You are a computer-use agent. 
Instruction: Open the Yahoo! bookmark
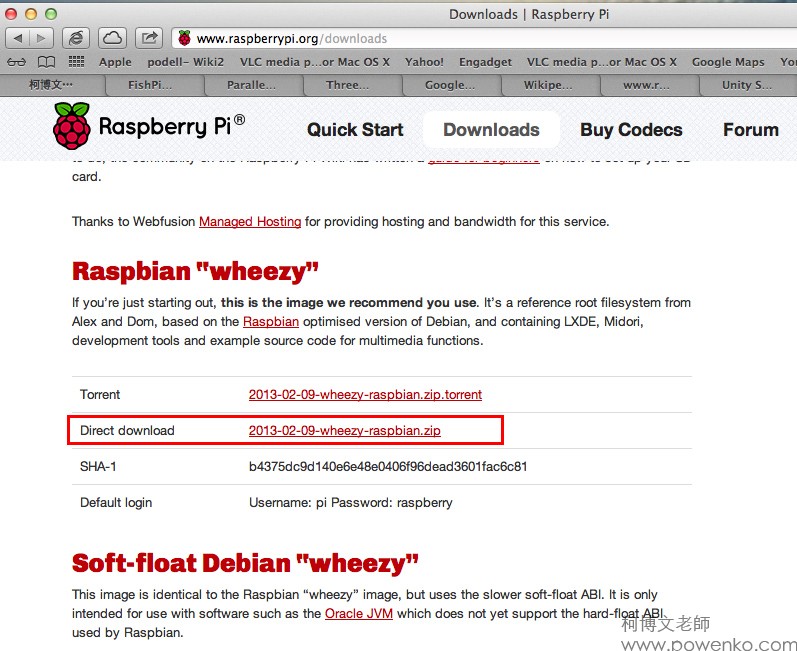tap(424, 62)
